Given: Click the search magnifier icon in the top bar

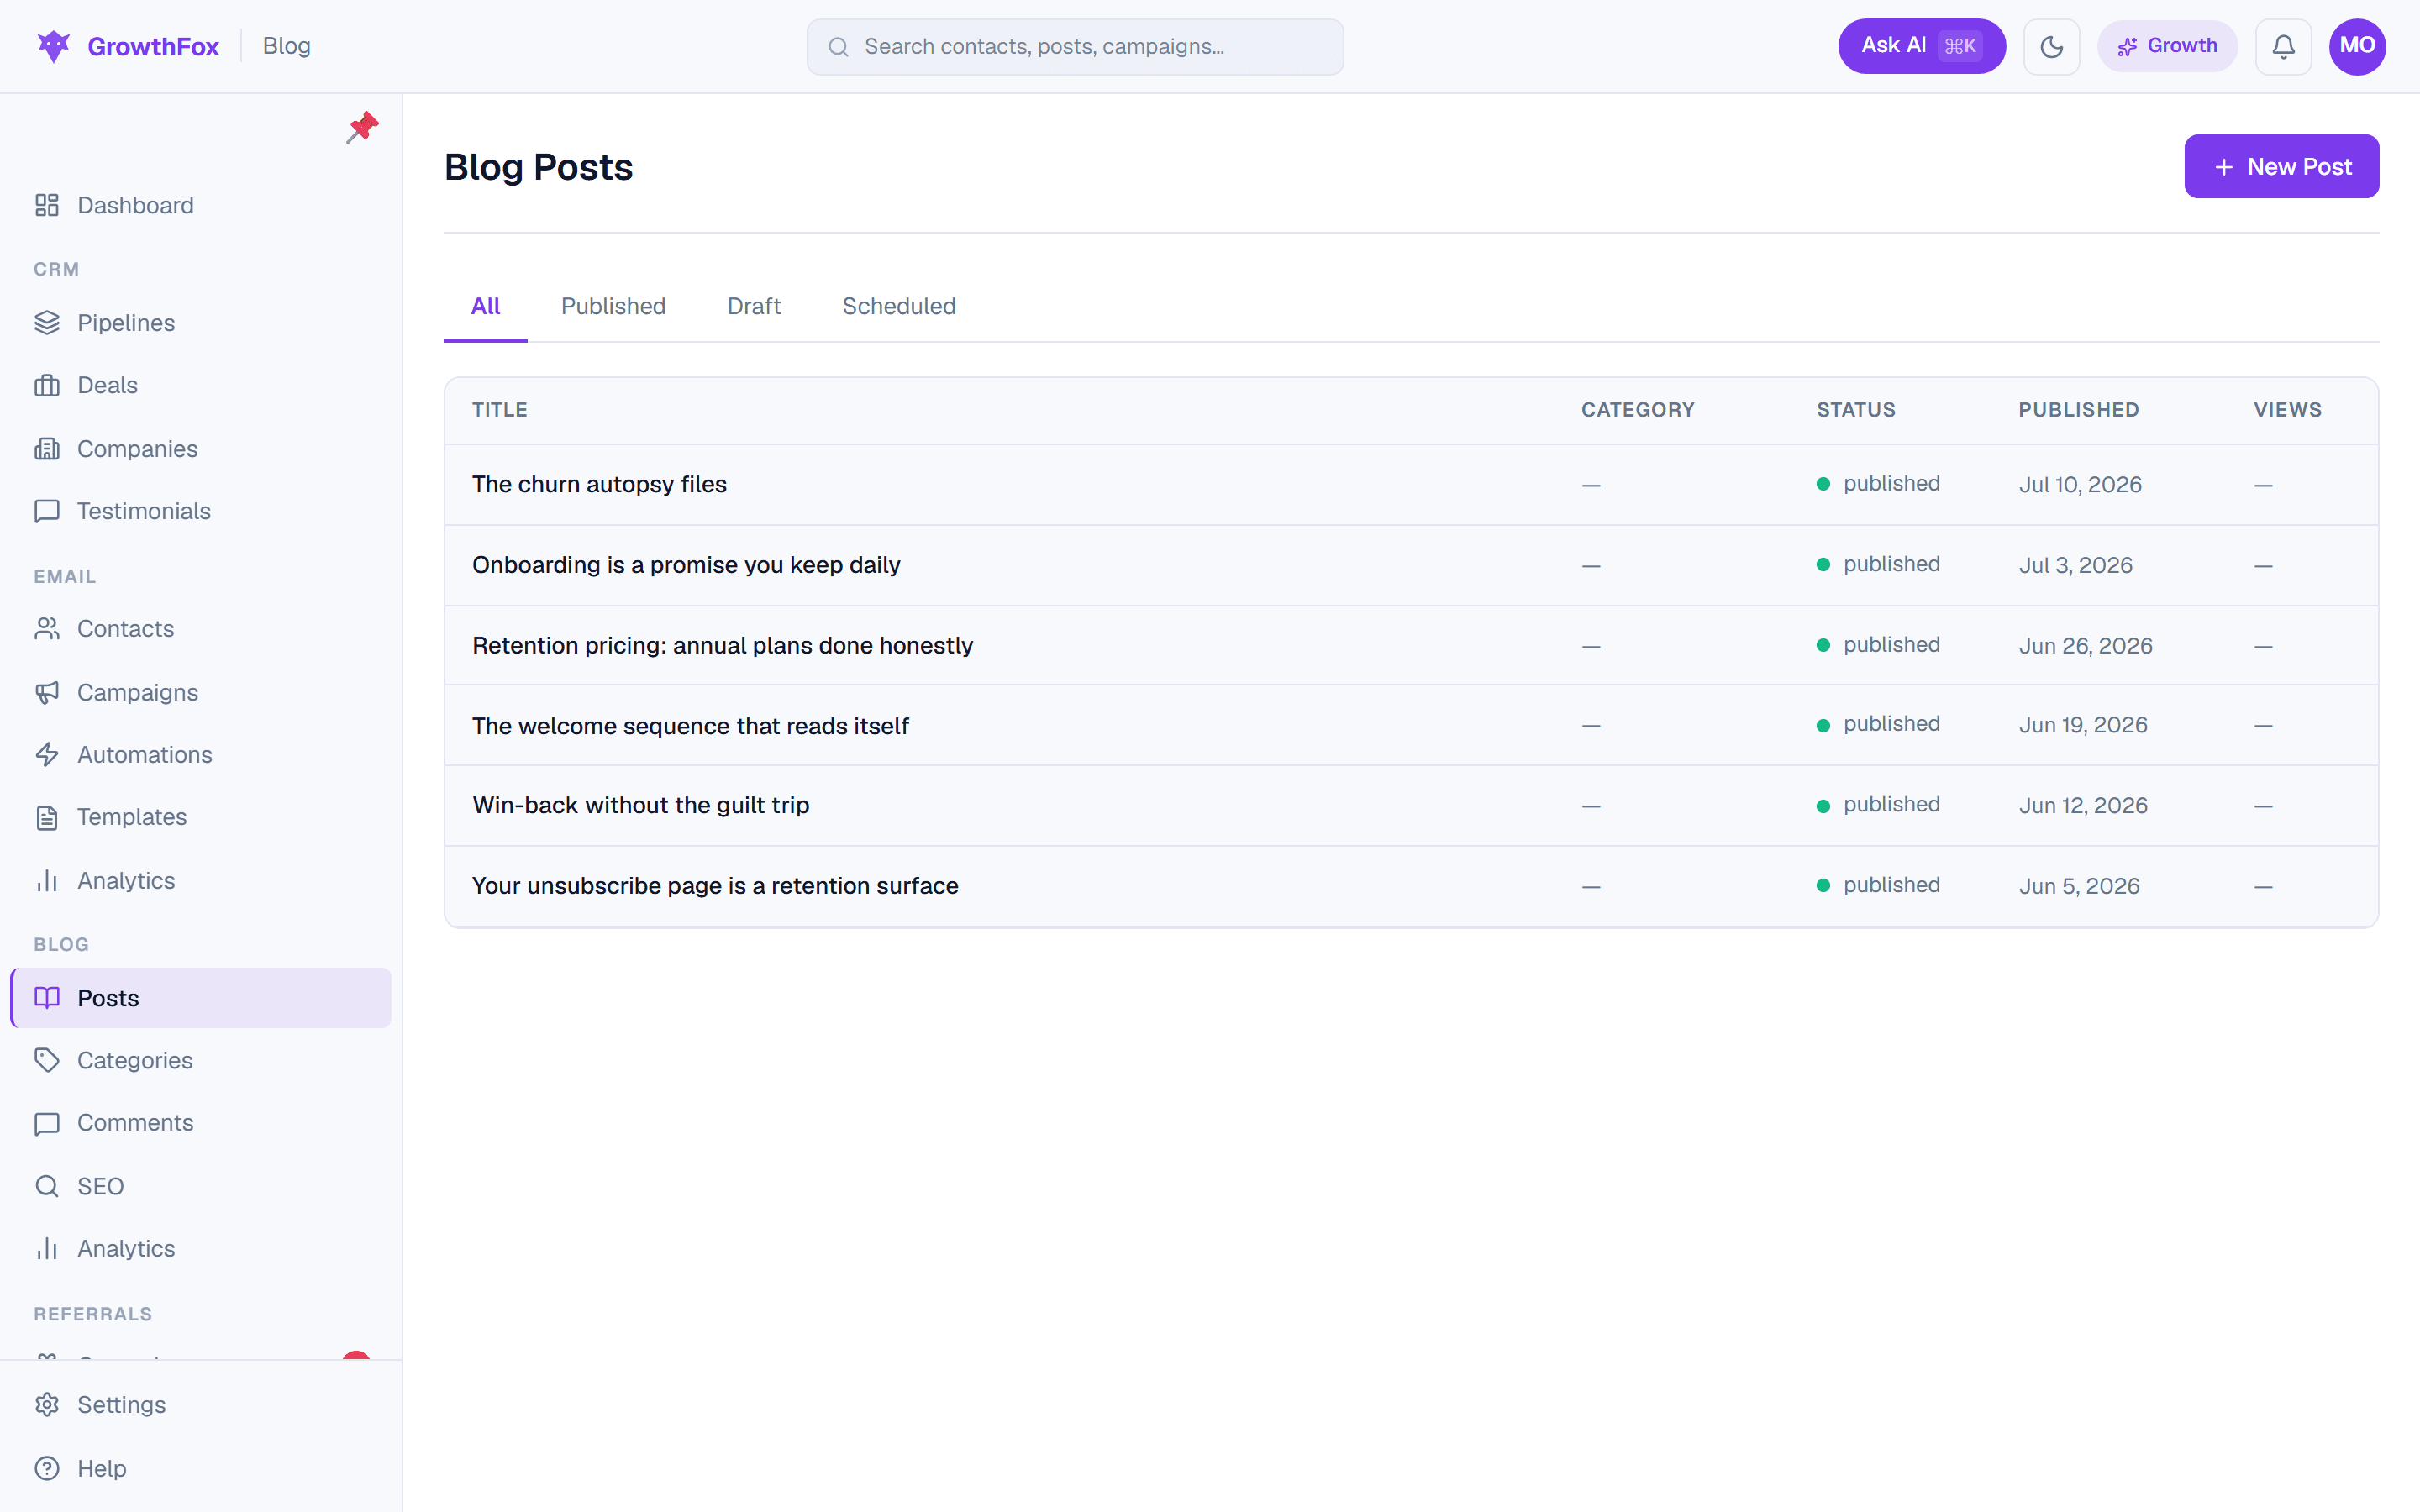Looking at the screenshot, I should click(x=839, y=47).
